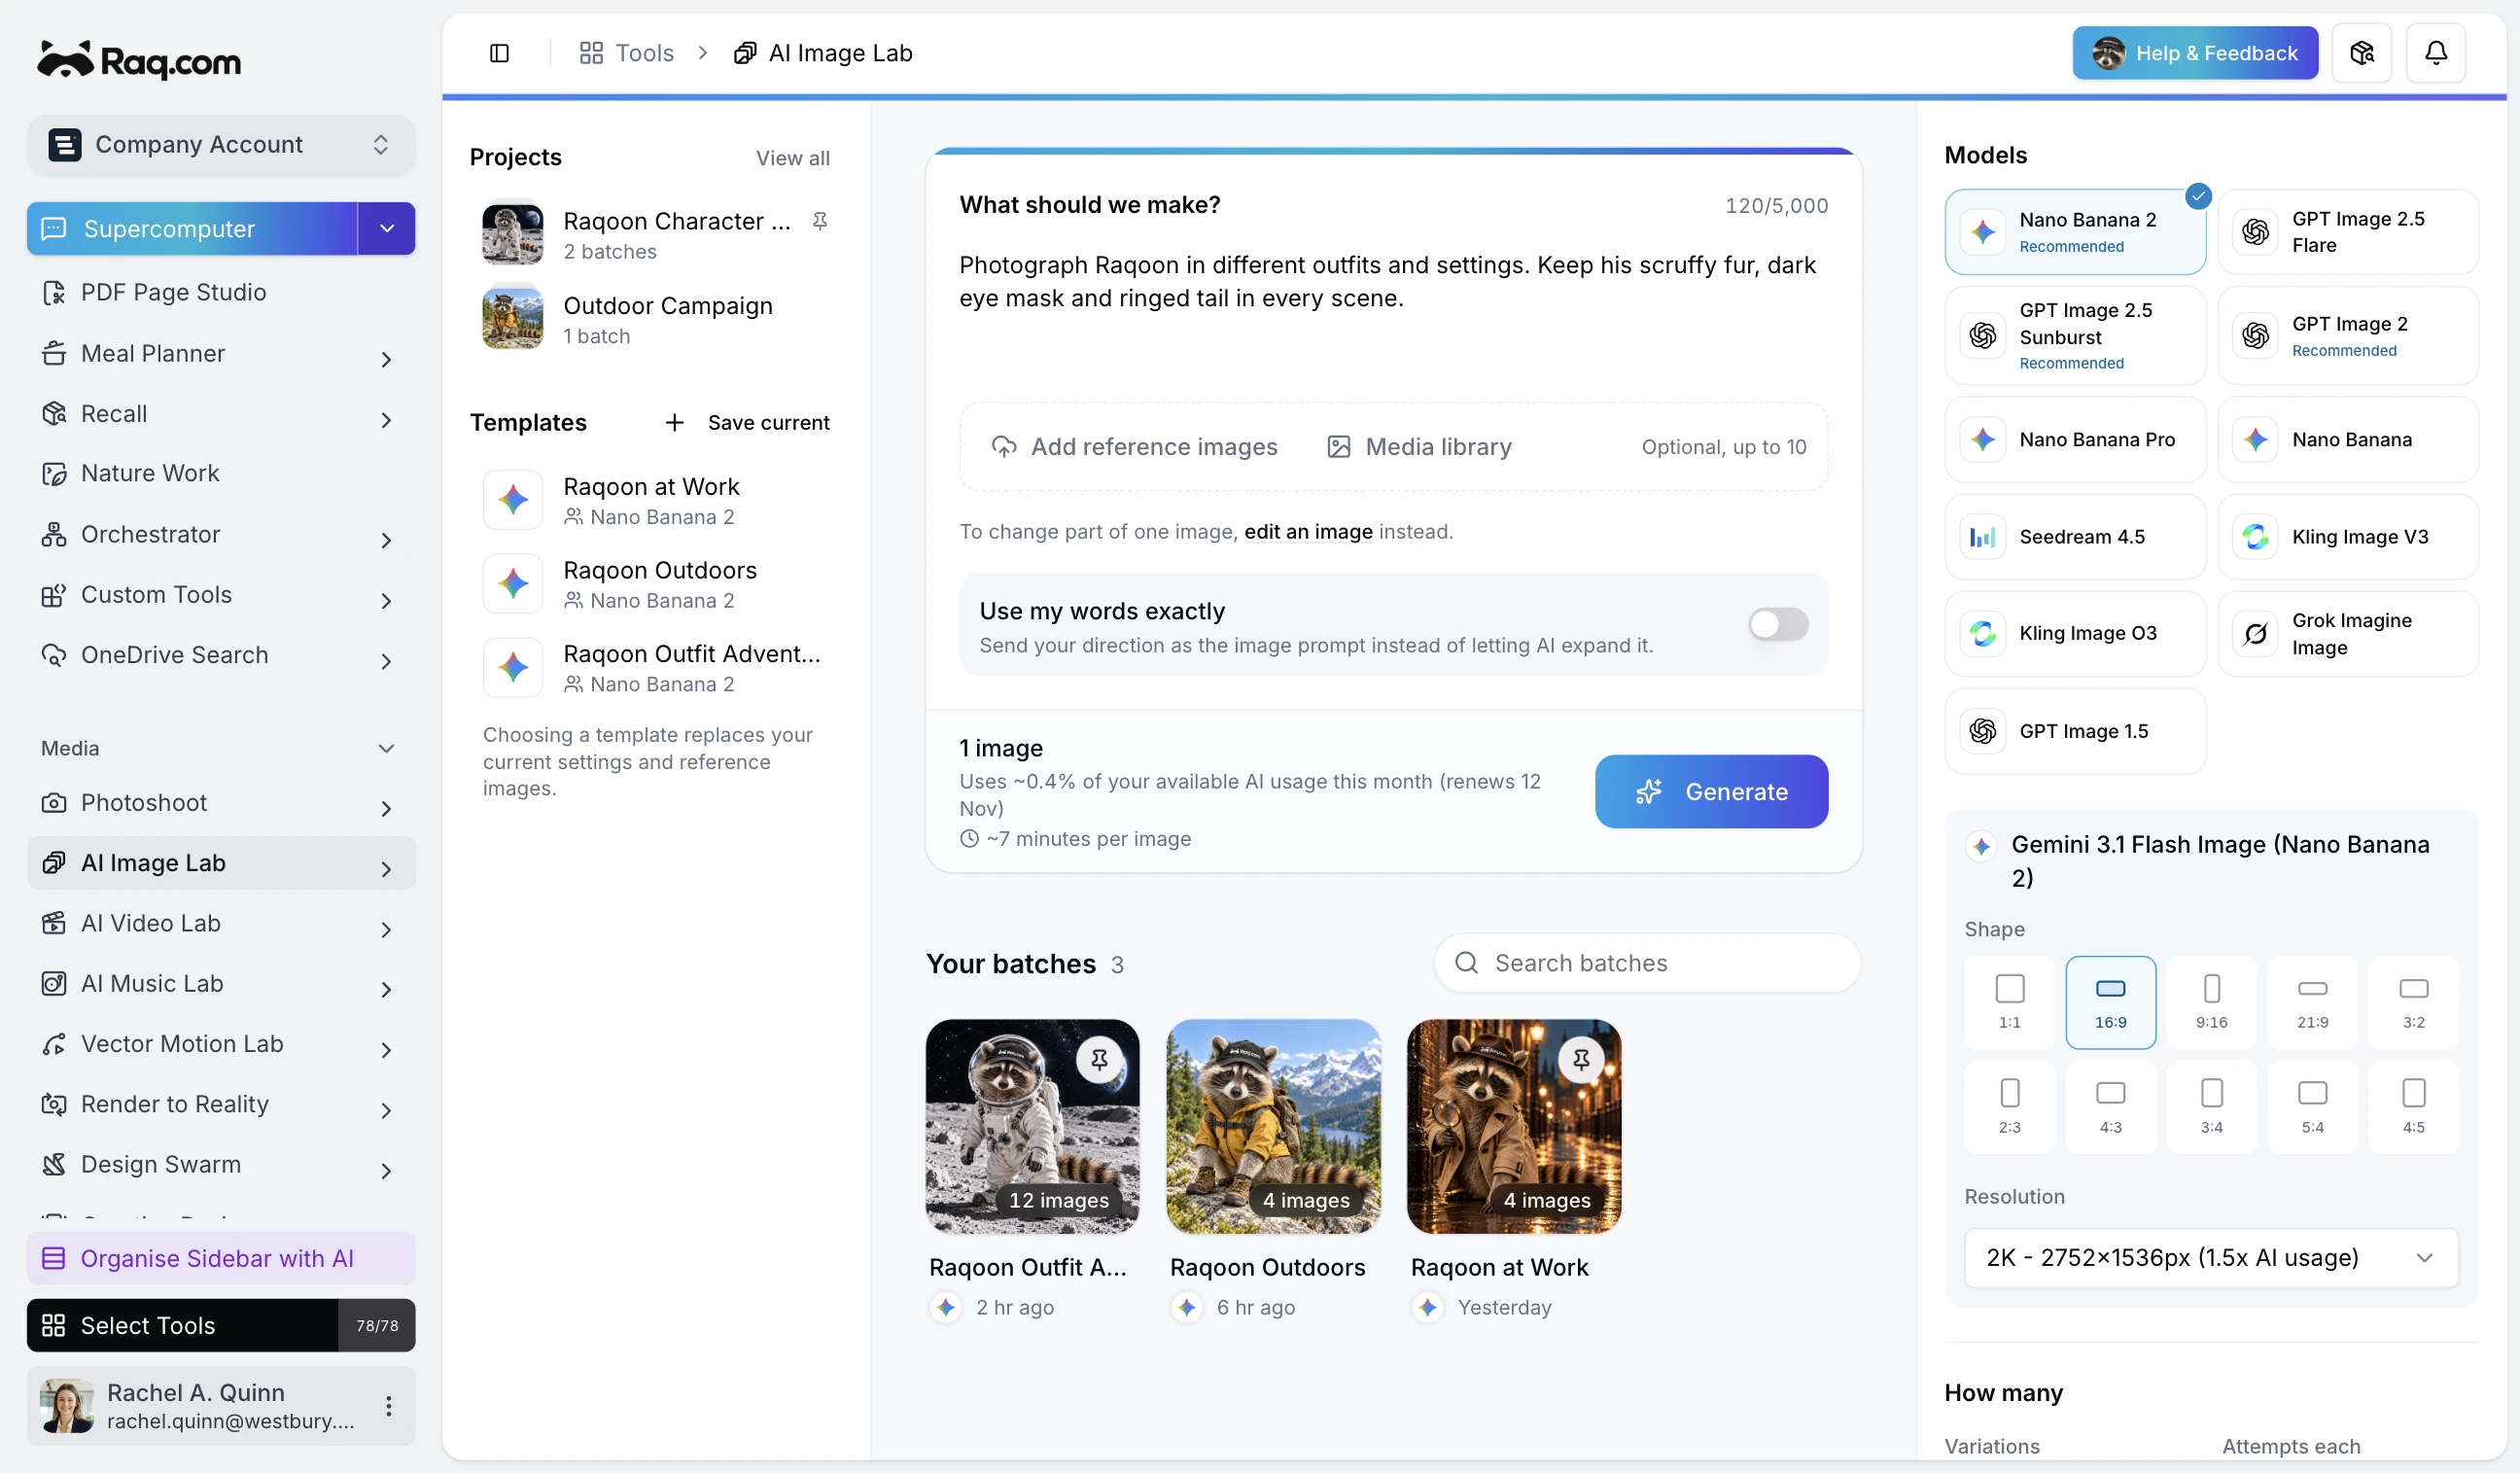Click View all projects link
Screen dimensions: 2520x1473
coord(792,158)
